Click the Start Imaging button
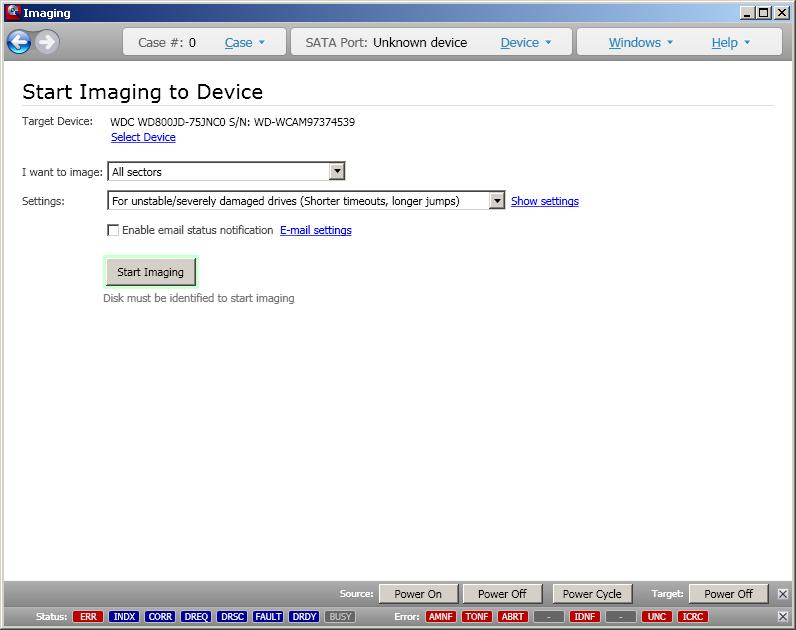 (150, 272)
